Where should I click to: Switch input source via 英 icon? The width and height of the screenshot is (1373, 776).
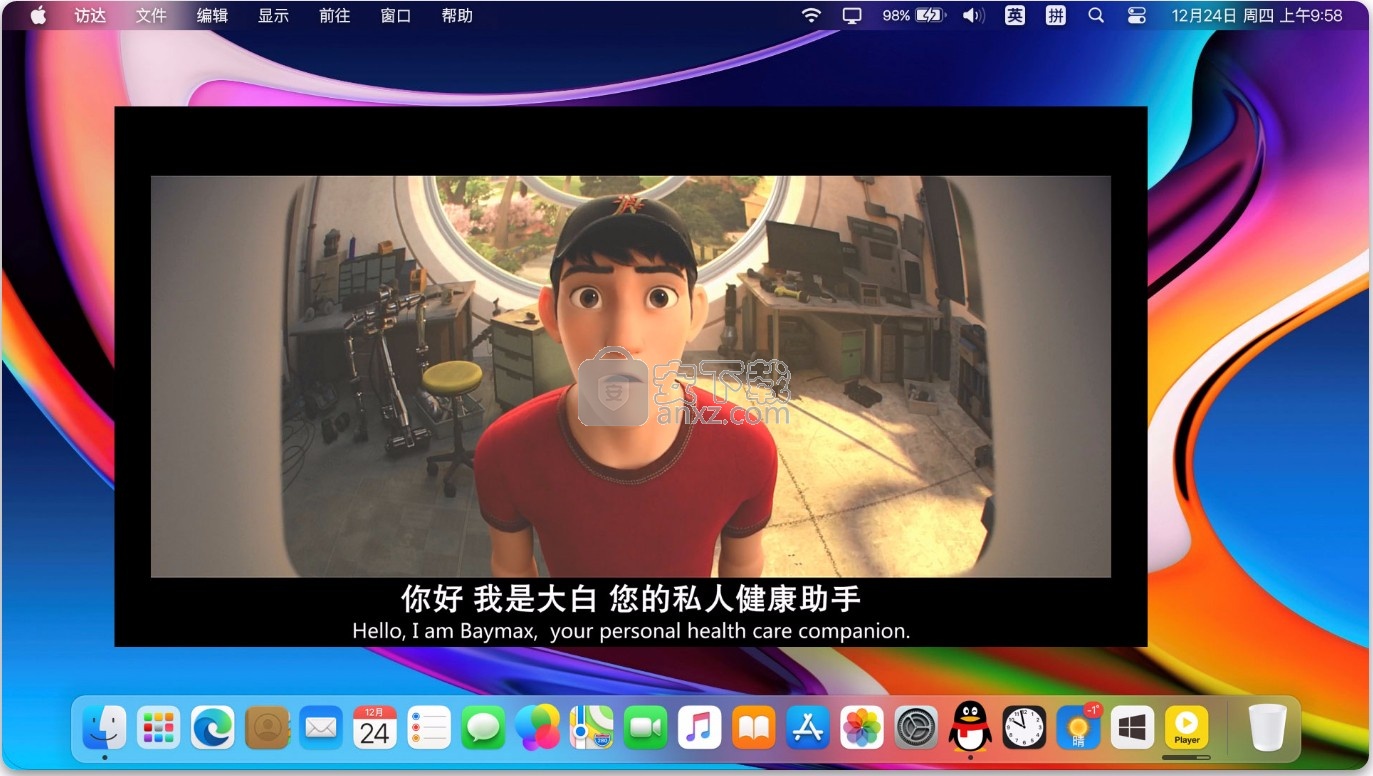[x=1015, y=15]
